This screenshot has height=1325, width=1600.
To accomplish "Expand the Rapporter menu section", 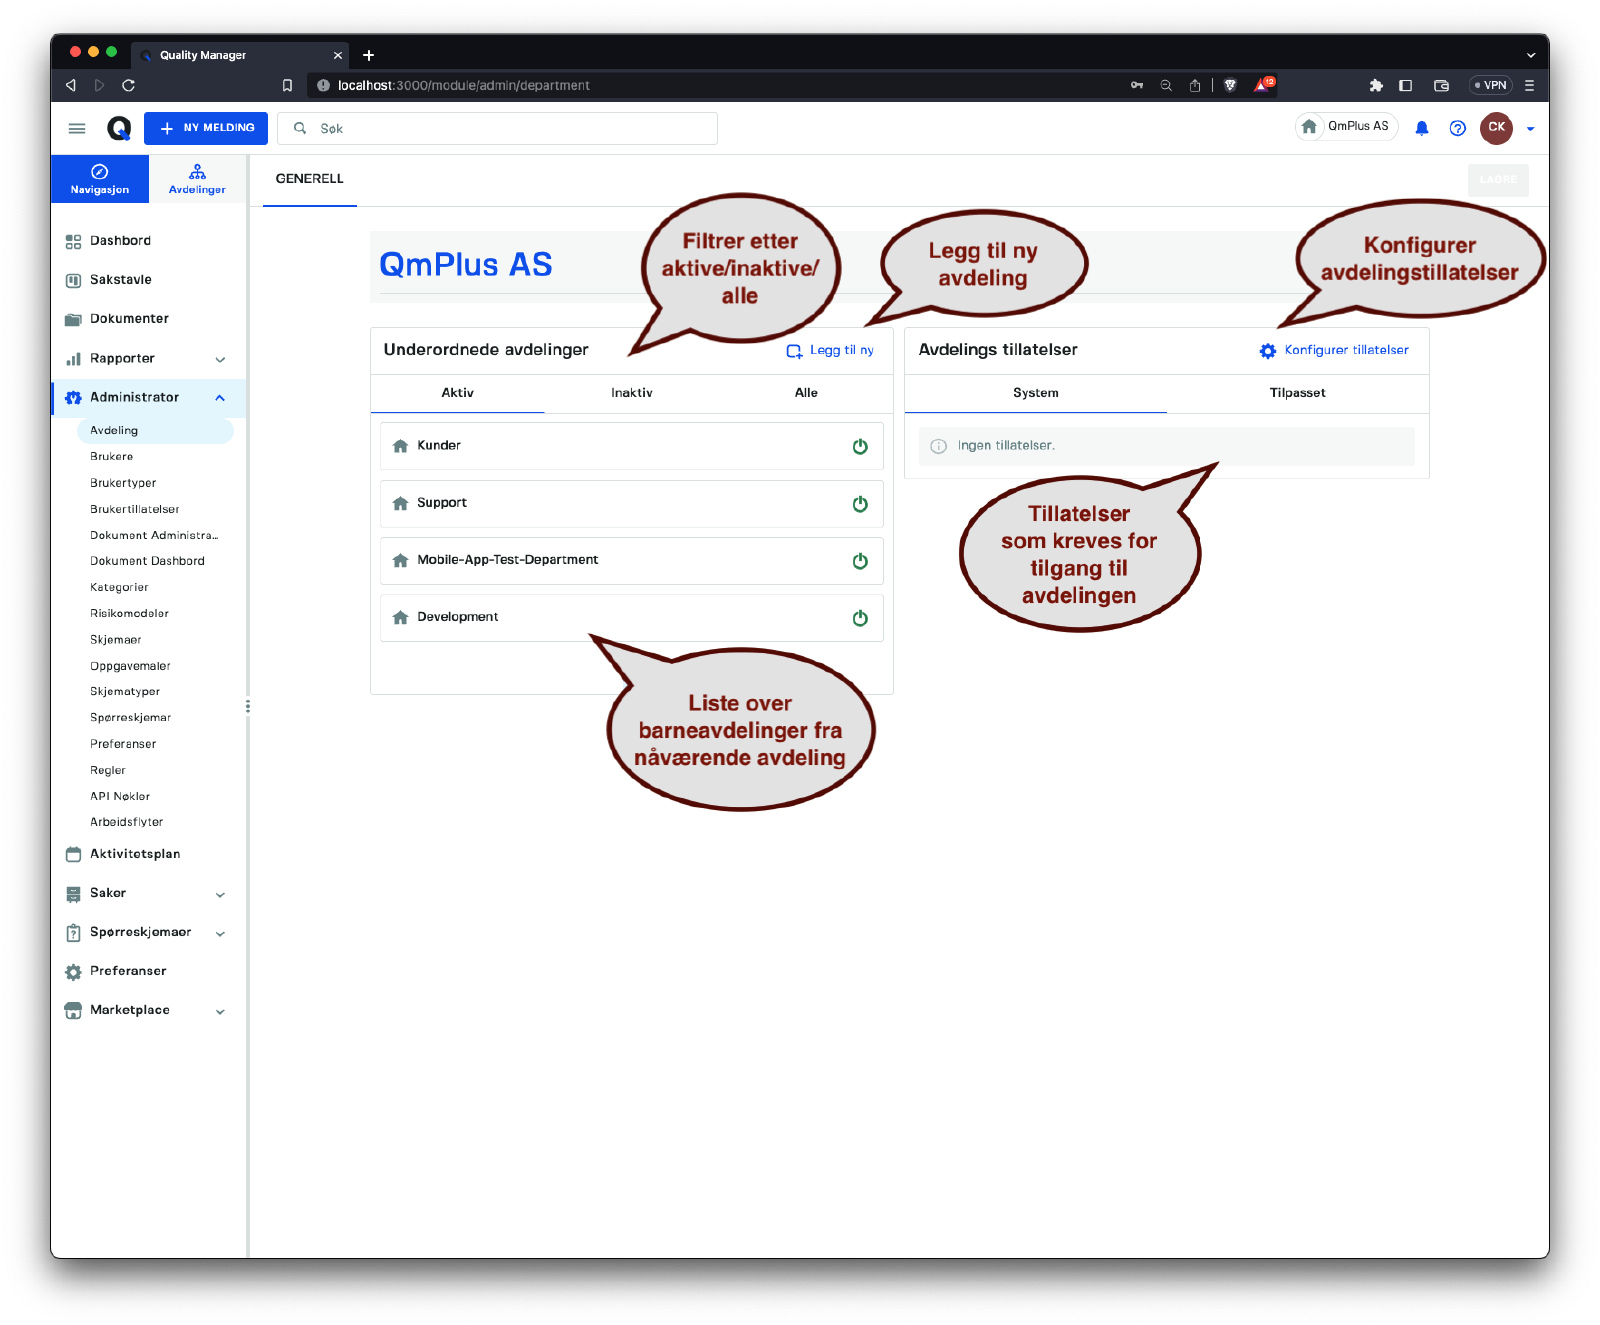I will (220, 359).
